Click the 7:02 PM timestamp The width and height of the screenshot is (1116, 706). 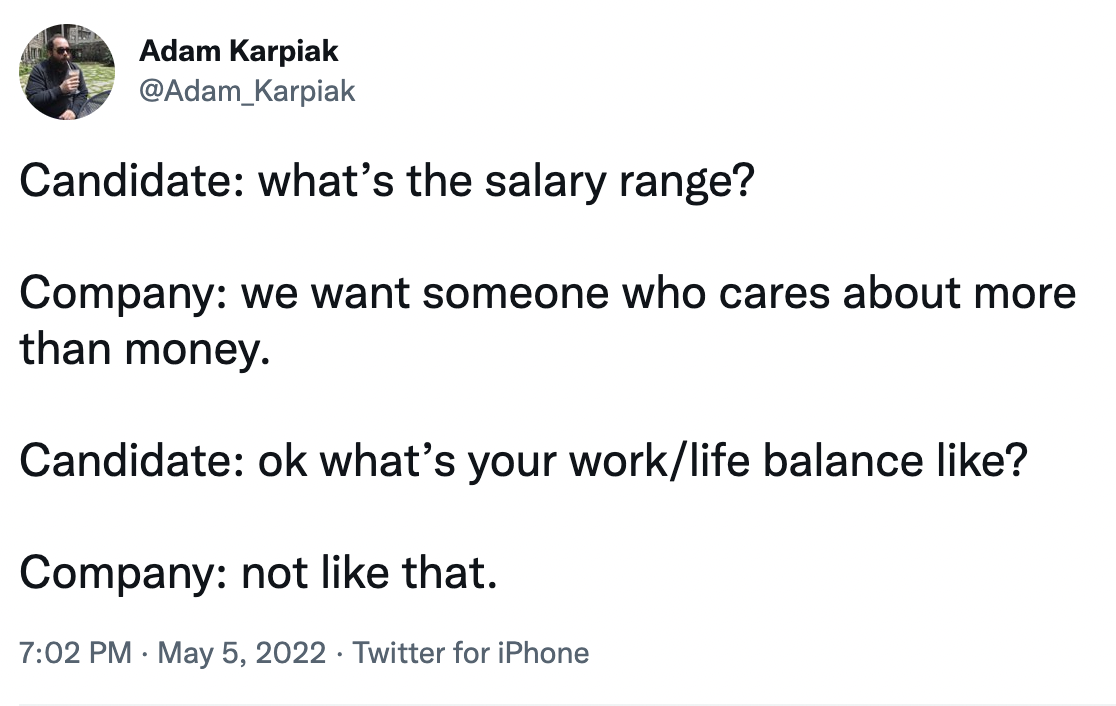pos(75,653)
